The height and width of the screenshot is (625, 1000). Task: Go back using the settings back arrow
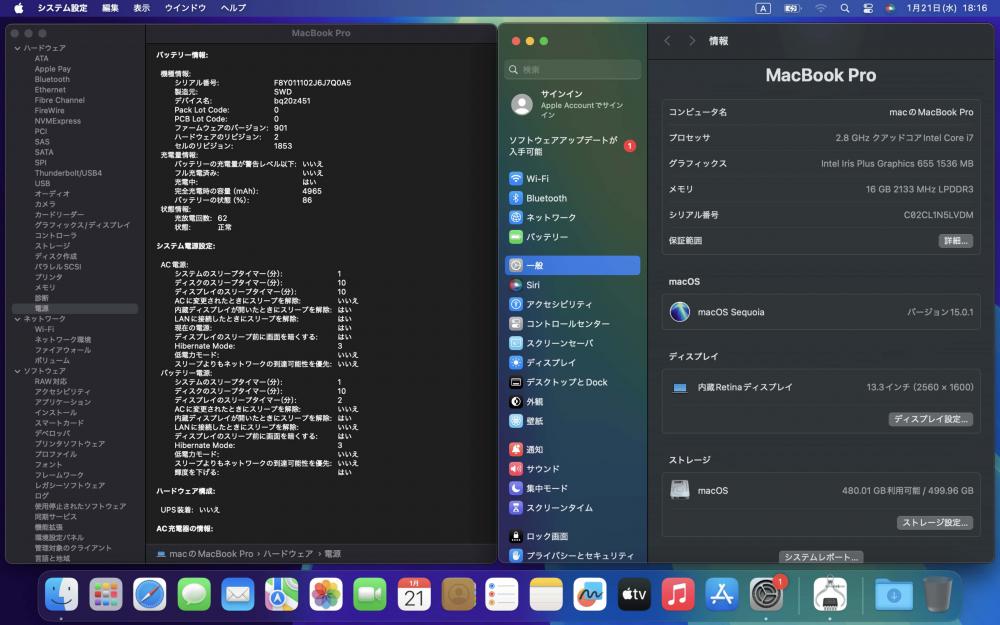coord(667,41)
